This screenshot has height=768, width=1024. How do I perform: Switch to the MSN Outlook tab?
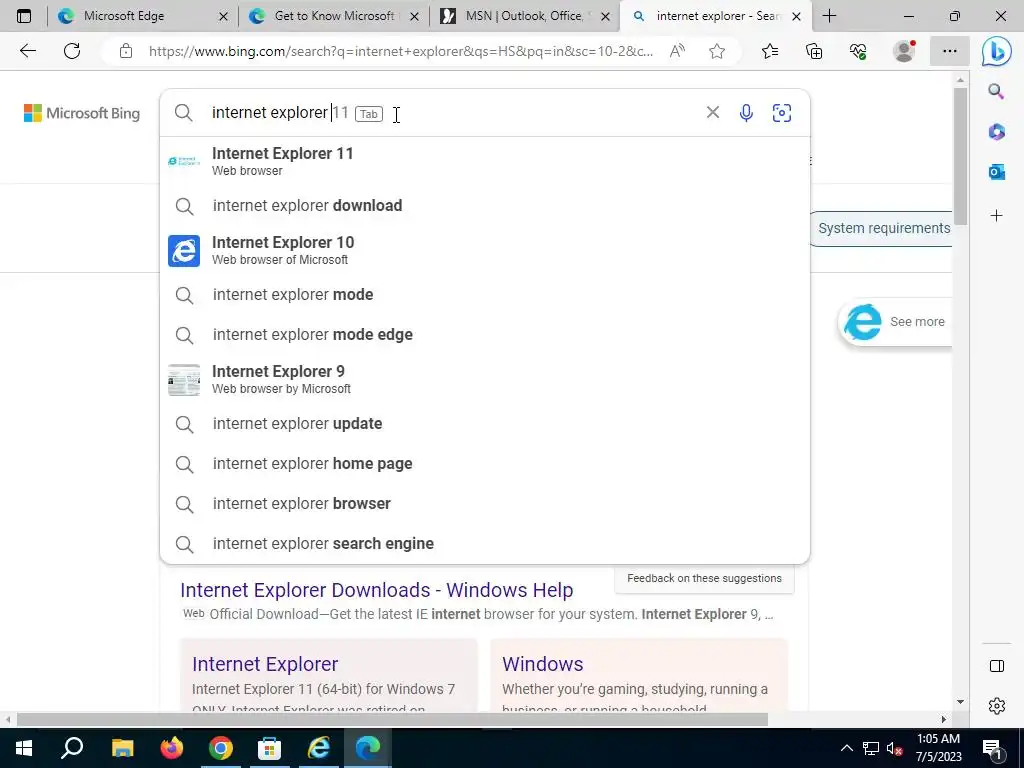524,16
